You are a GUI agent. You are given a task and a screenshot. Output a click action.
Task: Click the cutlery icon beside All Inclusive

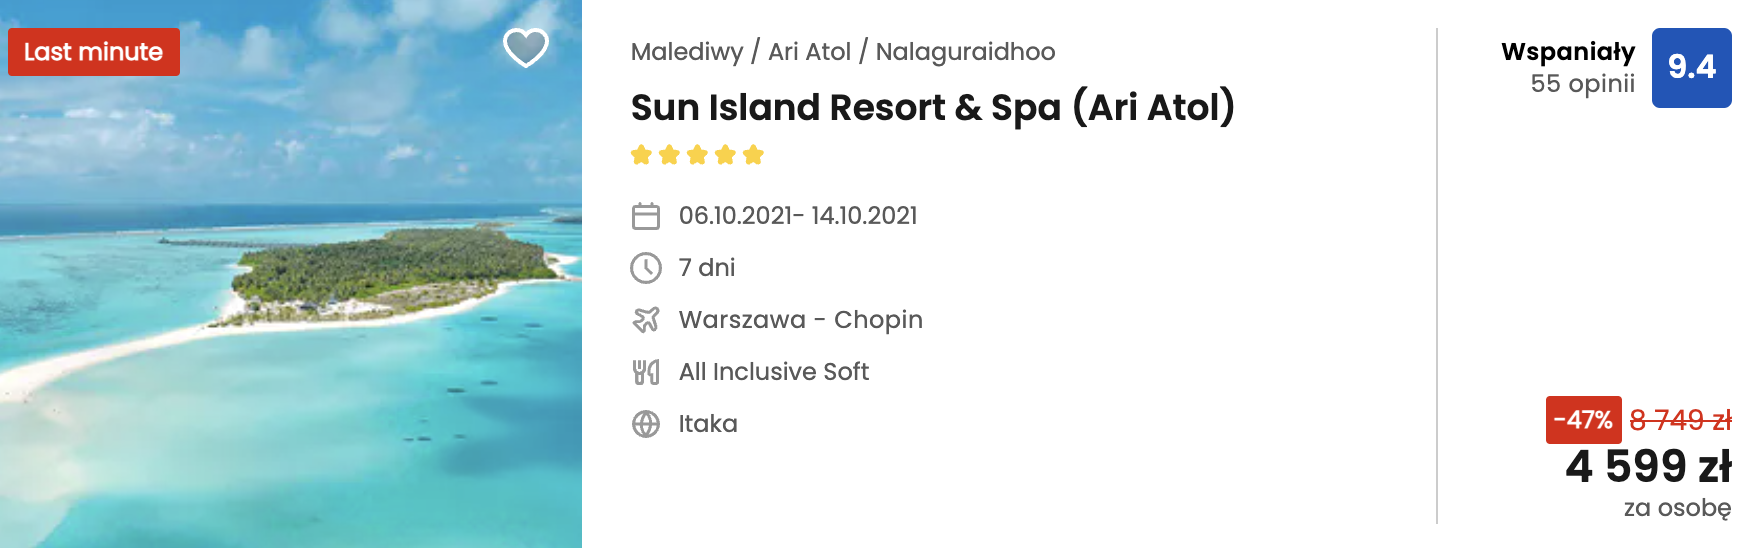pyautogui.click(x=646, y=372)
